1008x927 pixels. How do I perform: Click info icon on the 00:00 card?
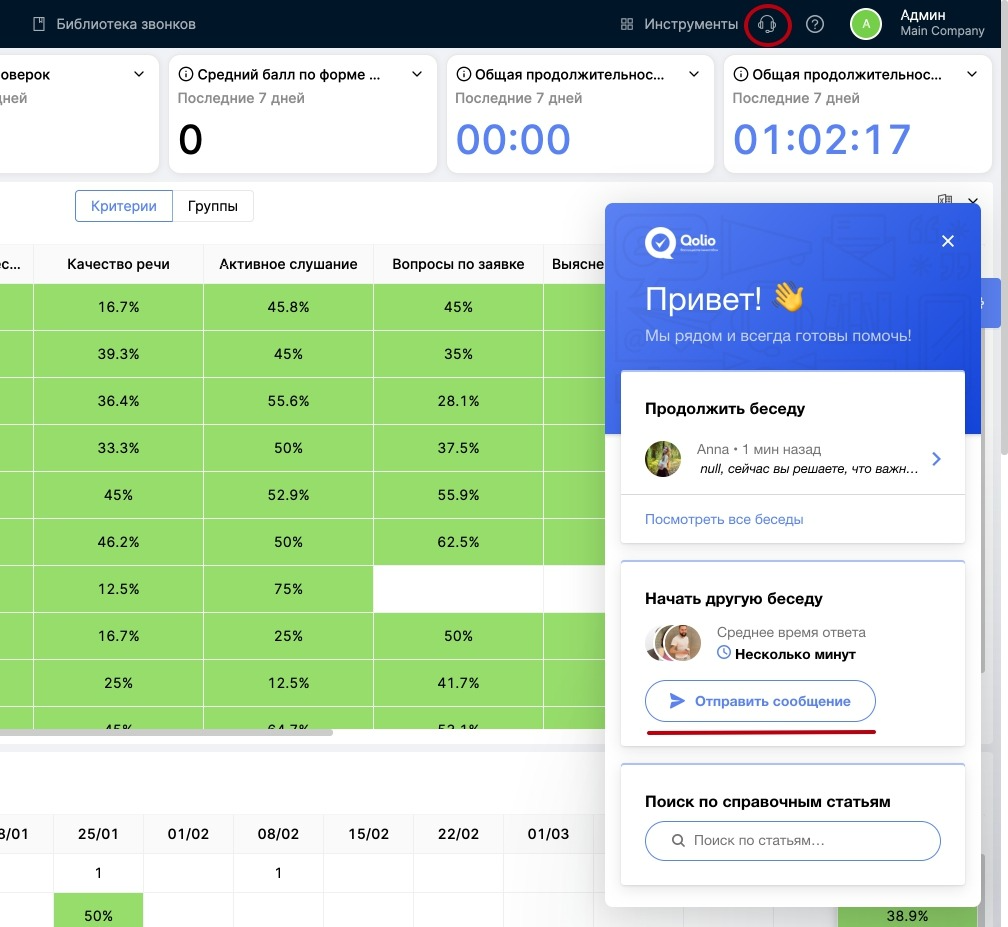tap(463, 75)
